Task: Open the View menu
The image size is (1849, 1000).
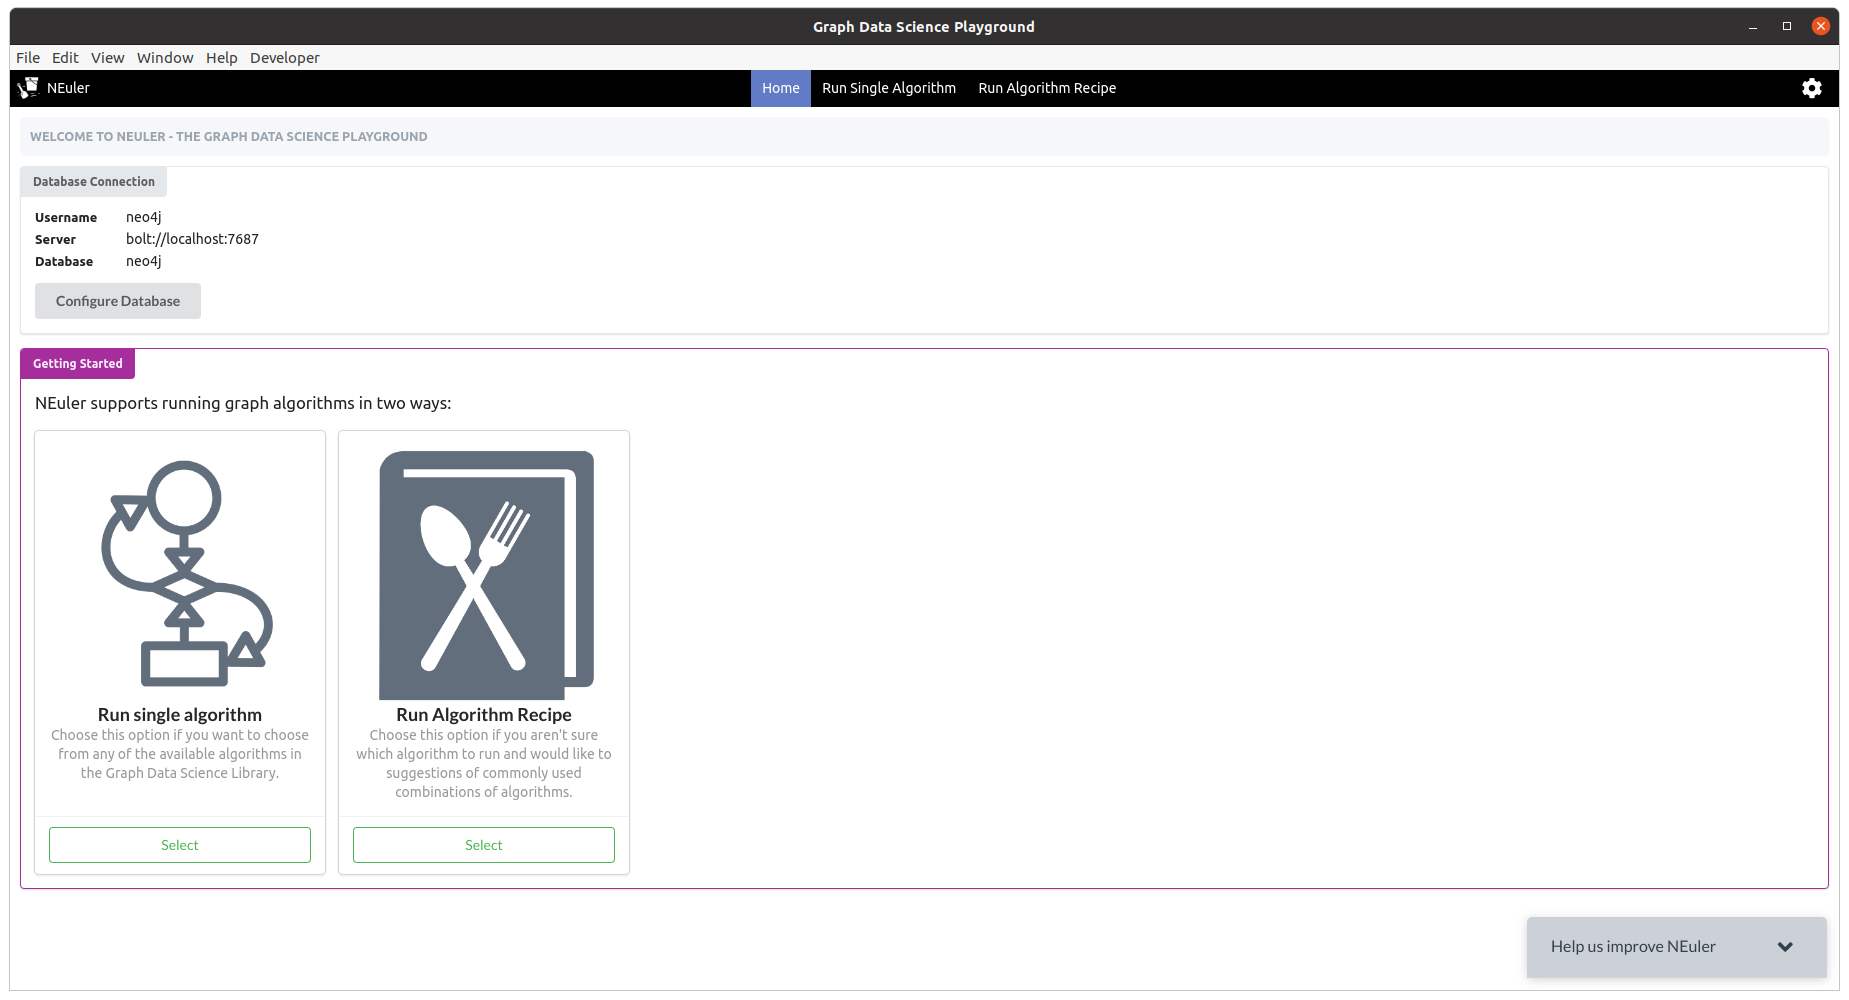Action: [x=107, y=58]
